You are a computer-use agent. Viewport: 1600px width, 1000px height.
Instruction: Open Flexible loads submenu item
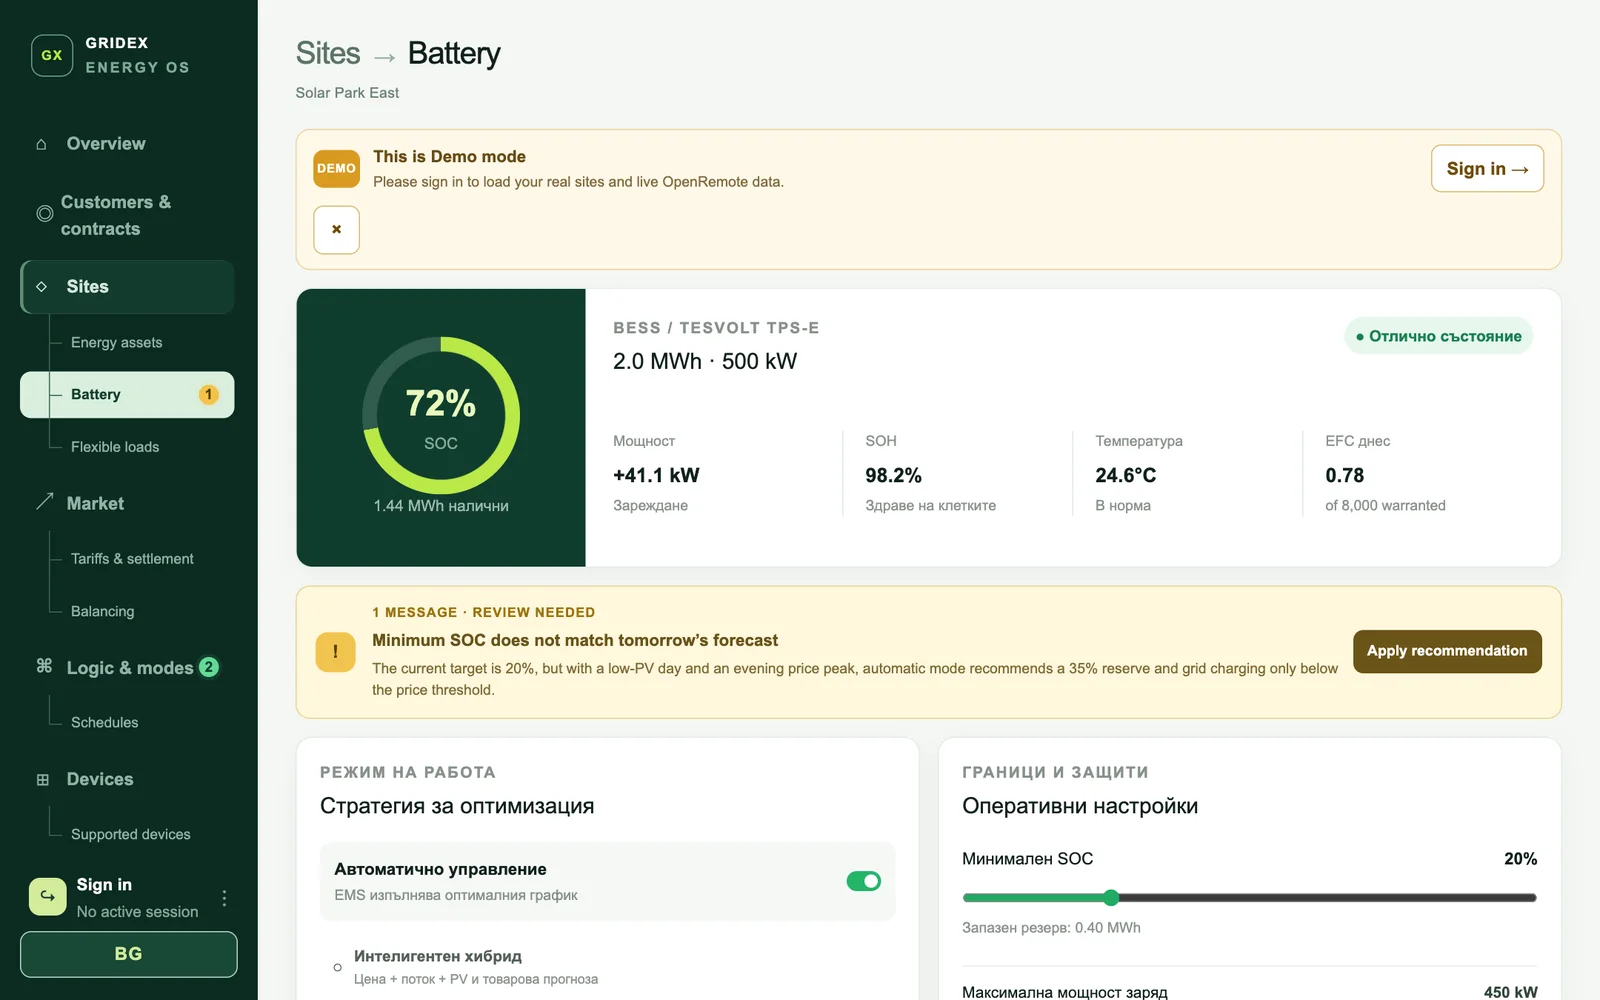115,447
